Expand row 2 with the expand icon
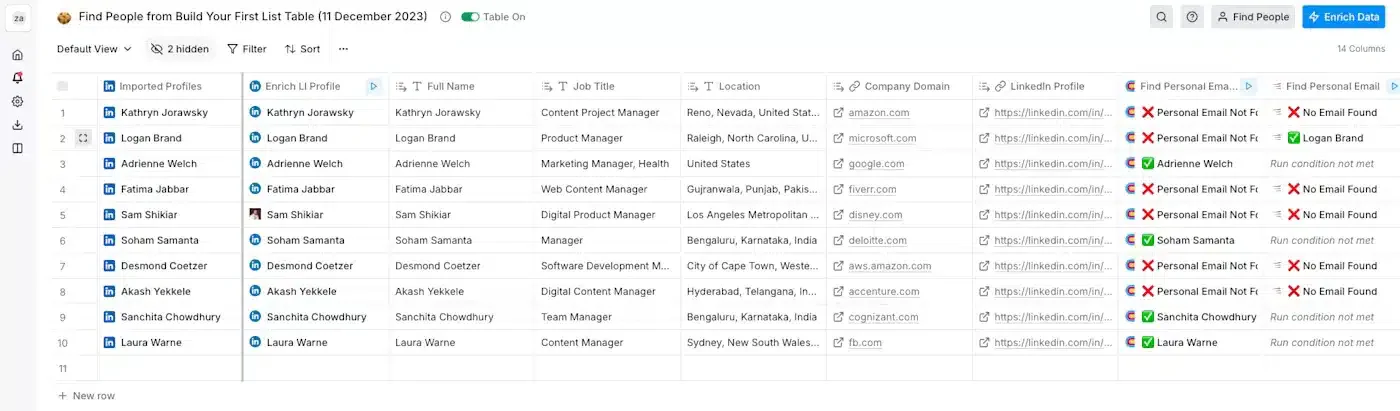 pyautogui.click(x=83, y=138)
